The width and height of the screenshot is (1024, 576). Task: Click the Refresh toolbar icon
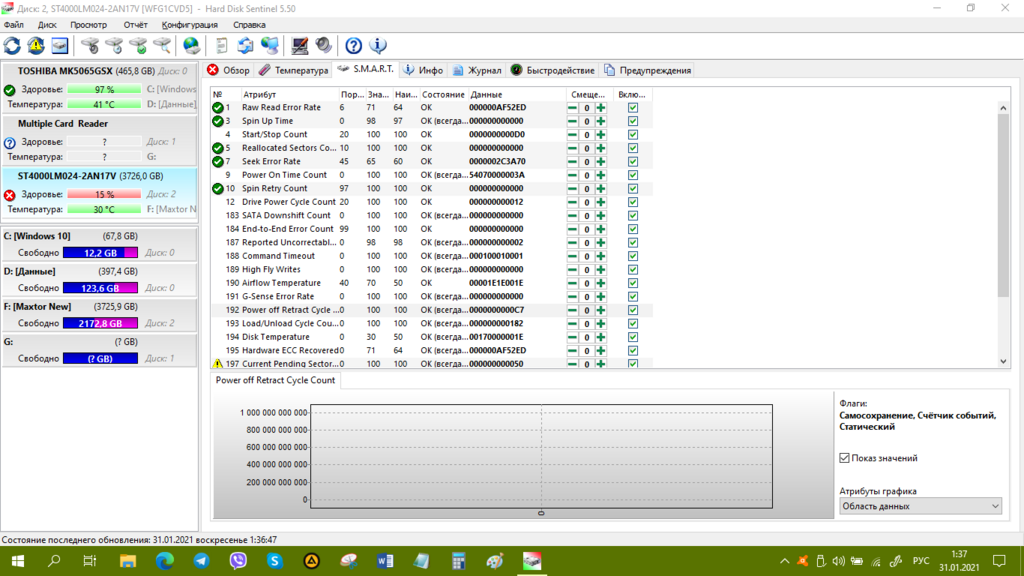12,46
